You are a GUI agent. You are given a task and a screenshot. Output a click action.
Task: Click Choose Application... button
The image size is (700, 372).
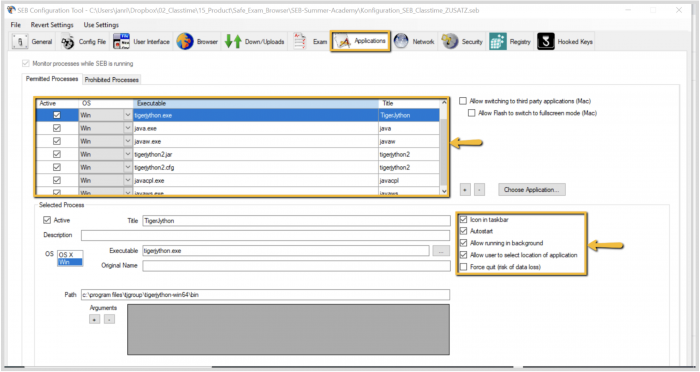pyautogui.click(x=532, y=190)
